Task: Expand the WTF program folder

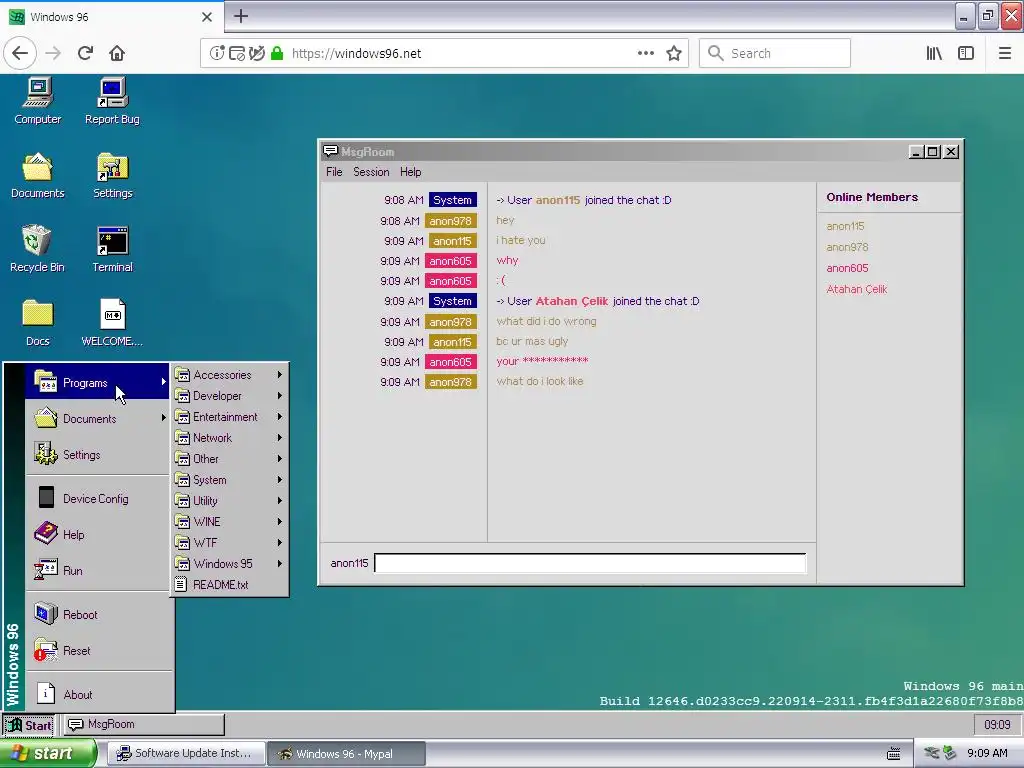Action: (229, 543)
